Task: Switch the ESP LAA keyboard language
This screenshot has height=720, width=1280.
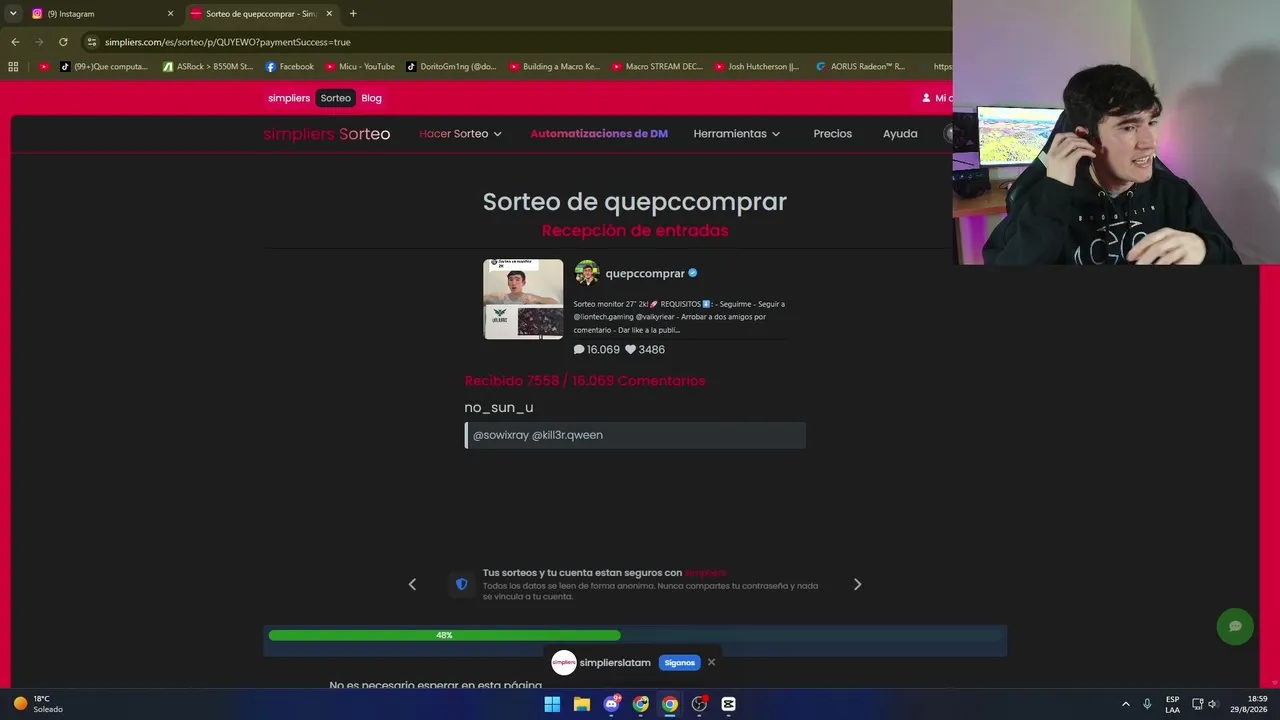Action: coord(1172,704)
